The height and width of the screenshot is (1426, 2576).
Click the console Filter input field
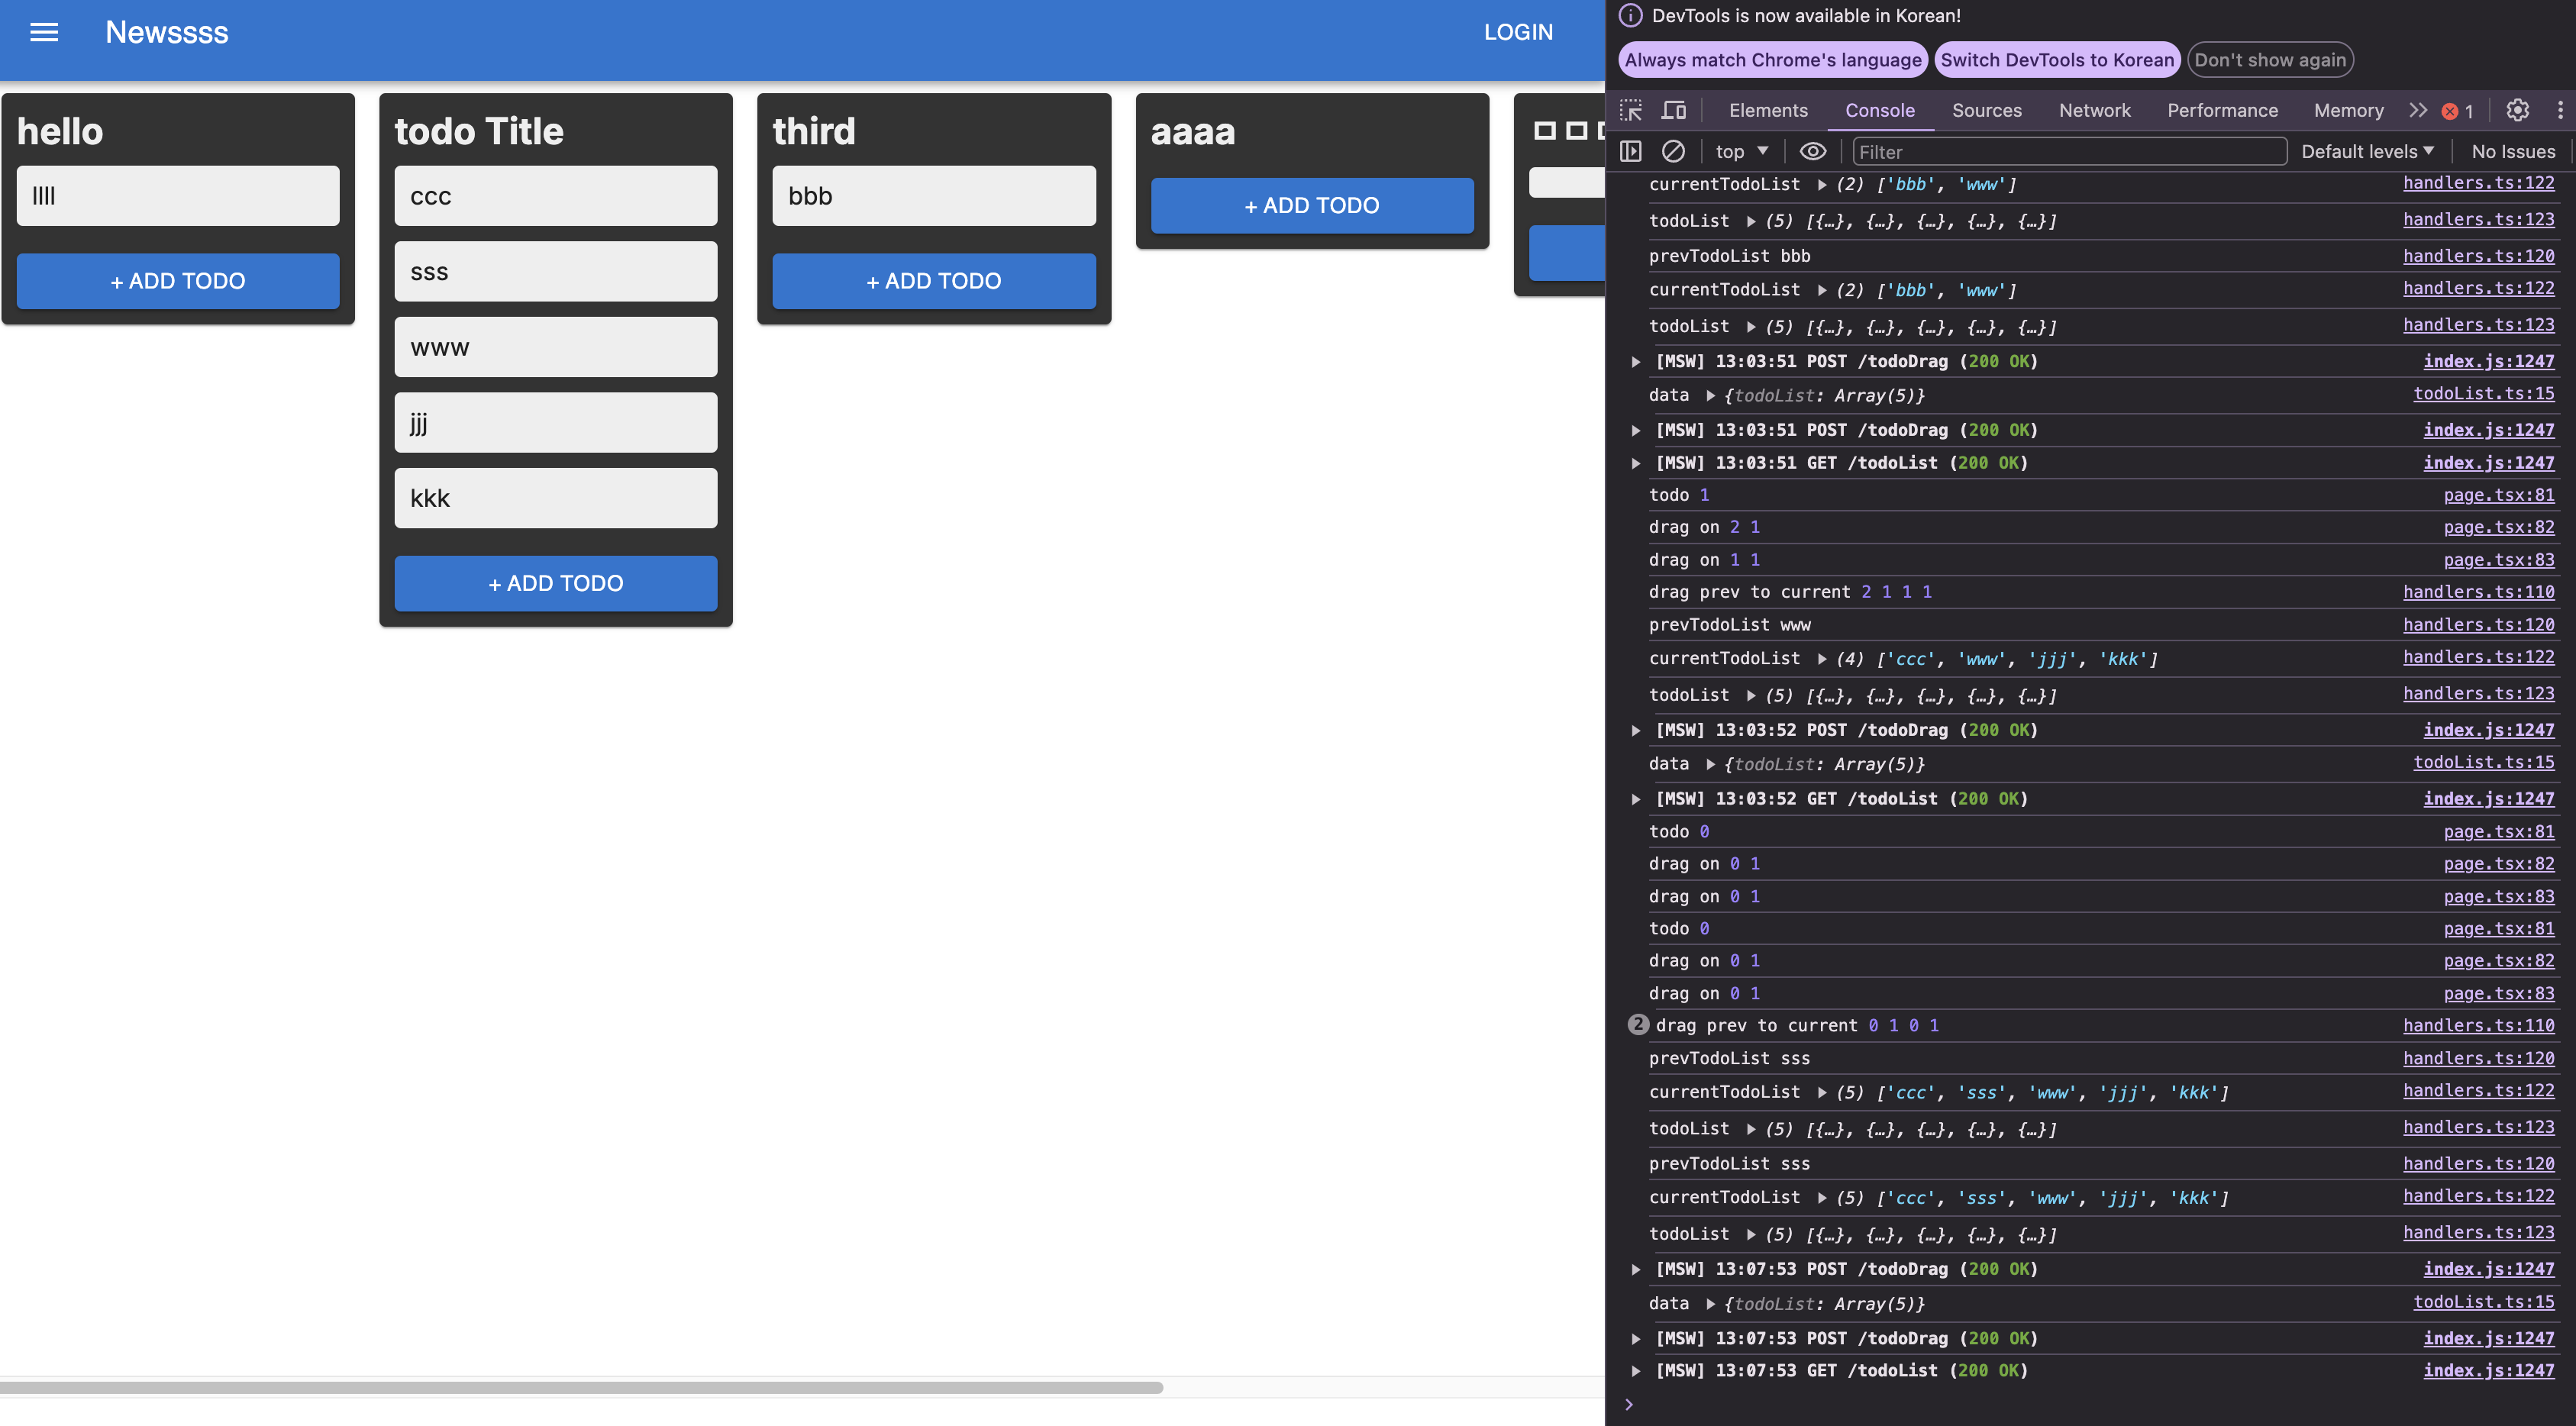click(2068, 151)
